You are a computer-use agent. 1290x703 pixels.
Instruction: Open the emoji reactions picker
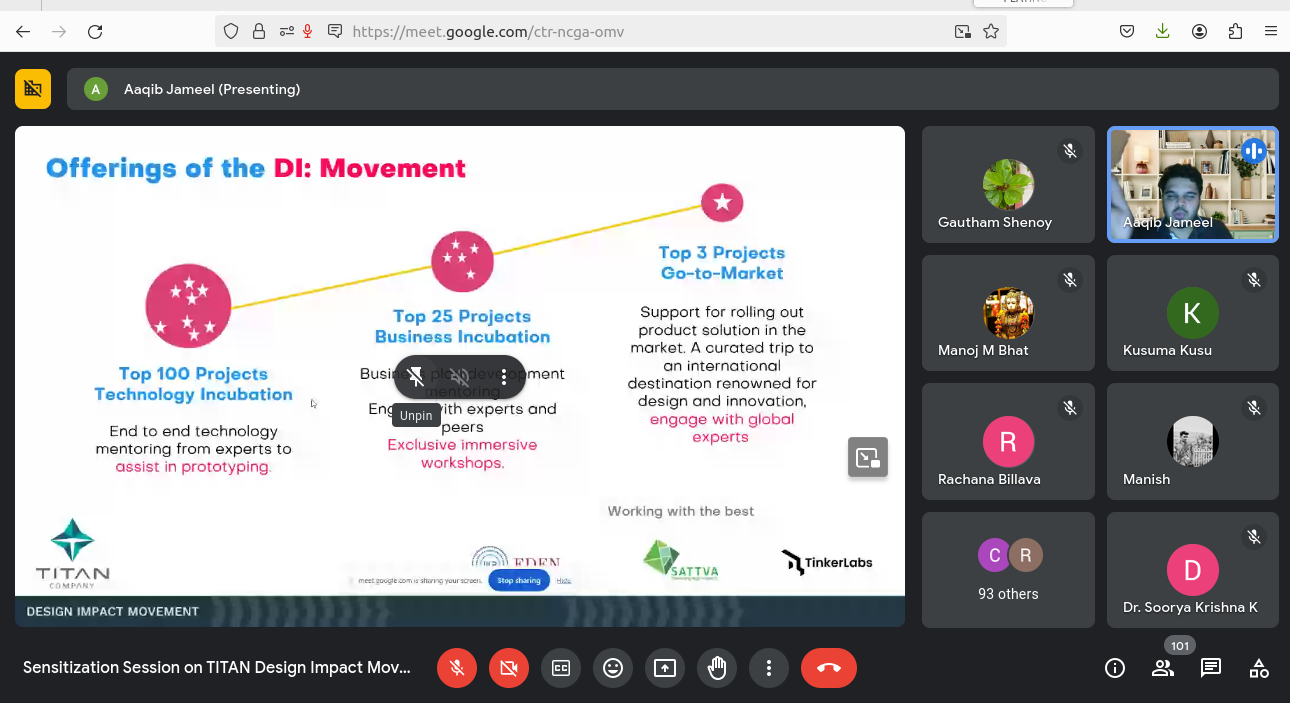(x=613, y=668)
